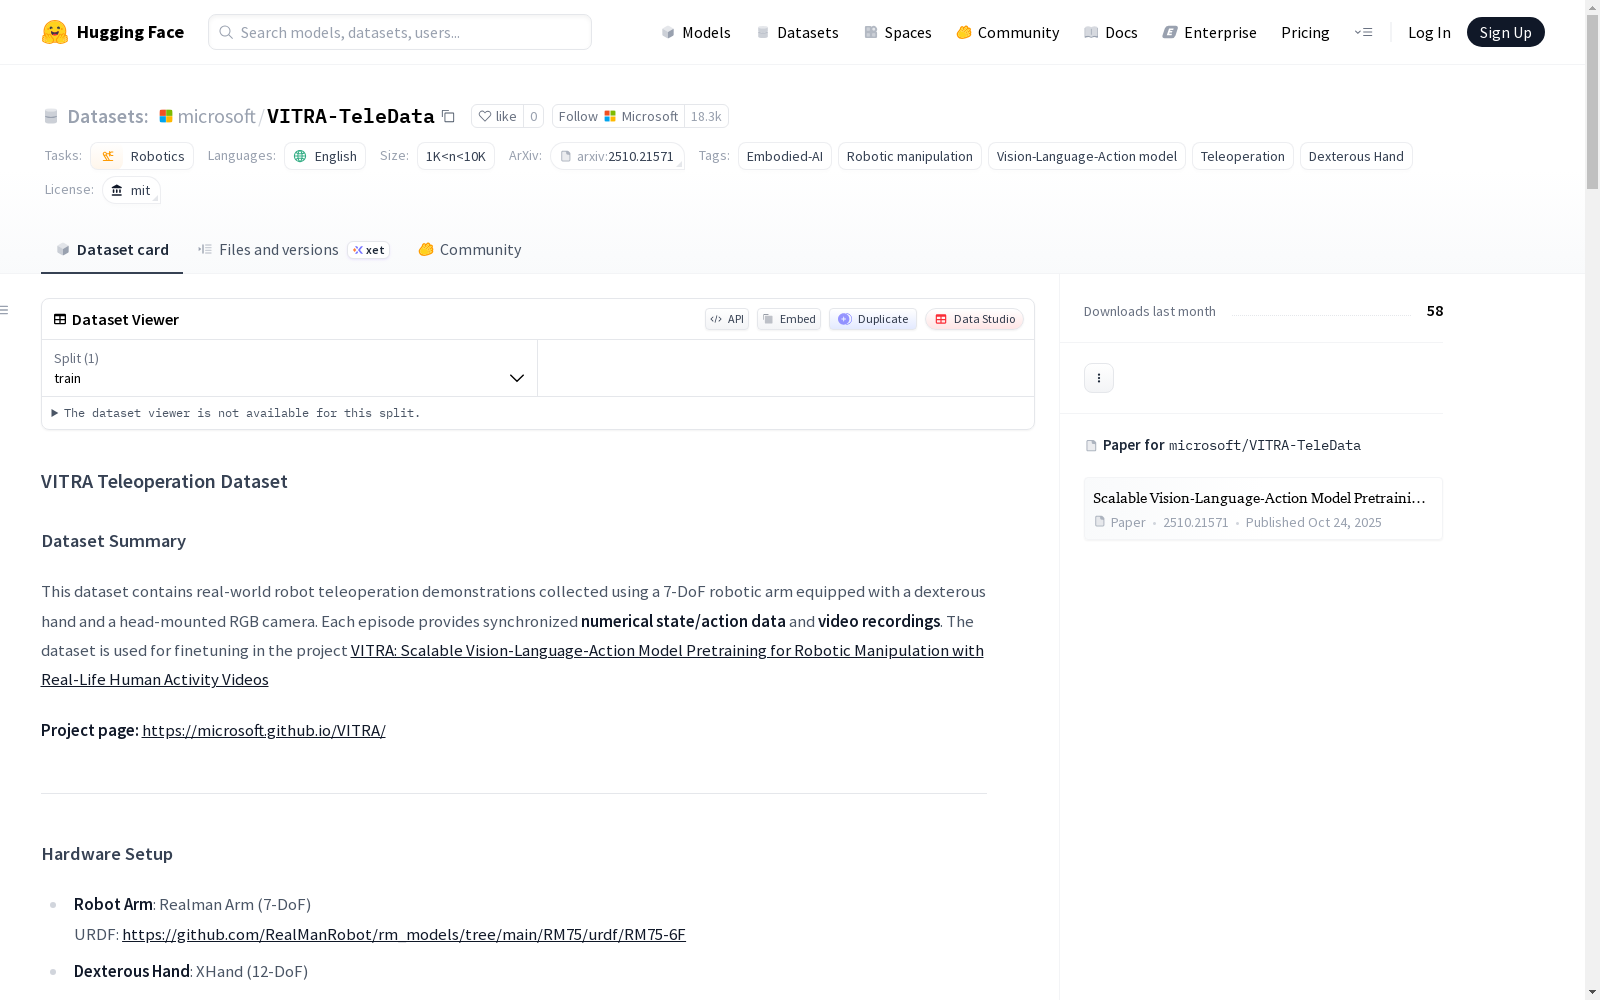Click the API button in Dataset Viewer
This screenshot has height=1000, width=1600.
pos(727,319)
